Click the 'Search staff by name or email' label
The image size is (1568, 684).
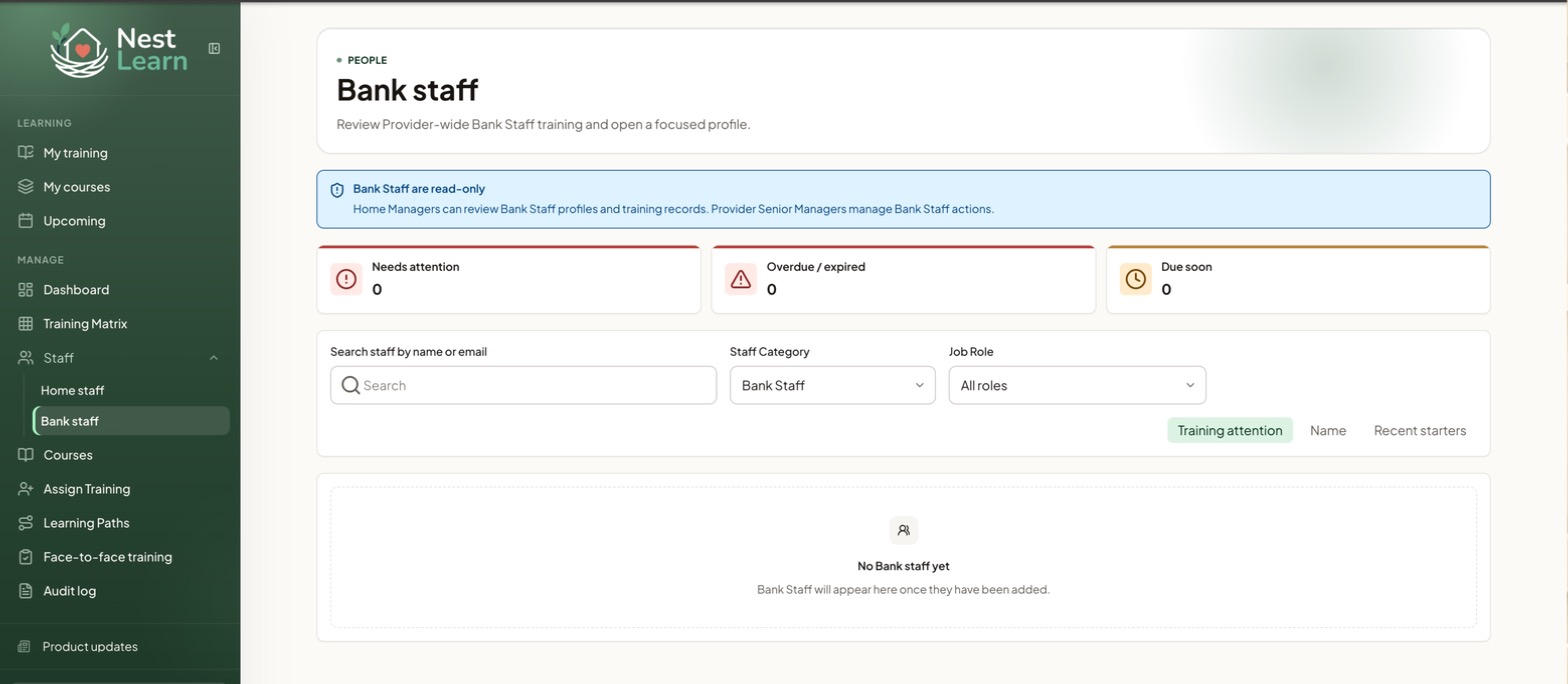point(408,352)
